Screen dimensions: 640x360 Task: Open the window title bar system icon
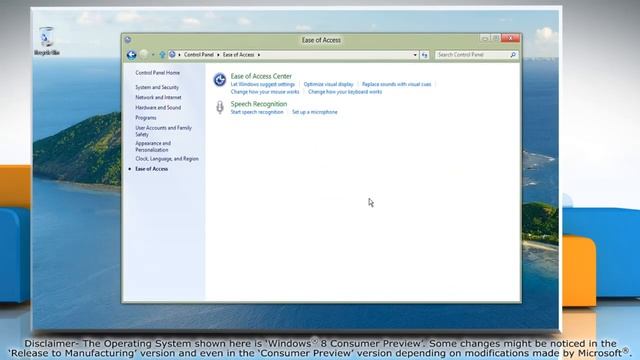[128, 40]
